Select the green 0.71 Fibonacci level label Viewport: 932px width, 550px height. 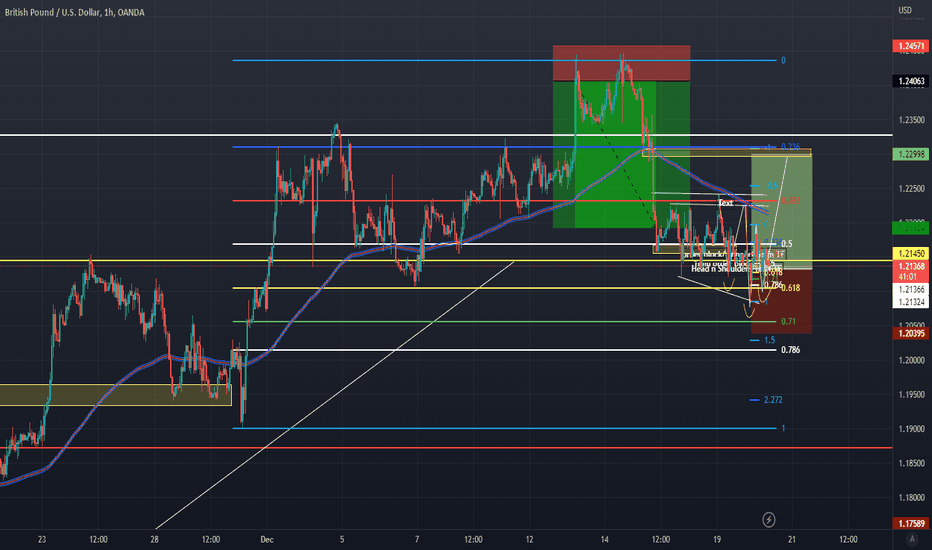click(788, 322)
